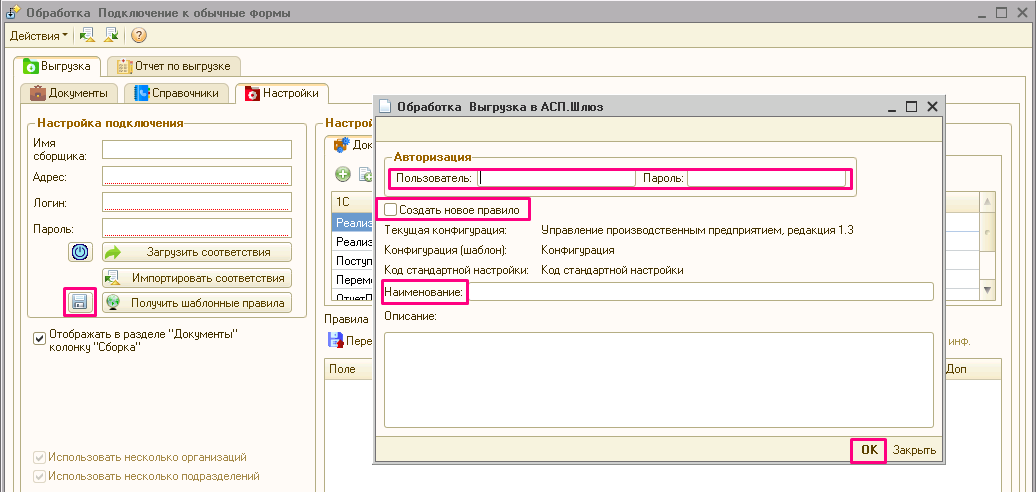Image resolution: width=1036 pixels, height=492 pixels.
Task: Click the Код стандартной настройки value text
Action: pos(612,270)
